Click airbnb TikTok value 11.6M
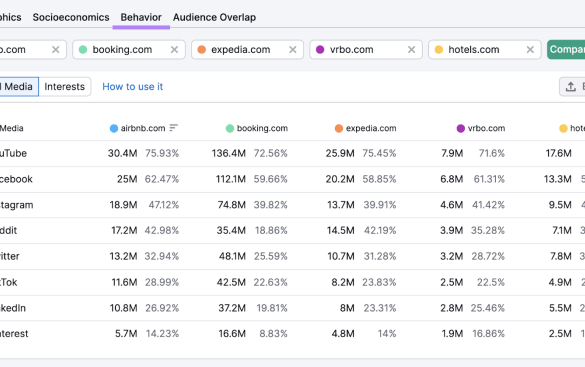The height and width of the screenshot is (367, 585). click(x=125, y=282)
